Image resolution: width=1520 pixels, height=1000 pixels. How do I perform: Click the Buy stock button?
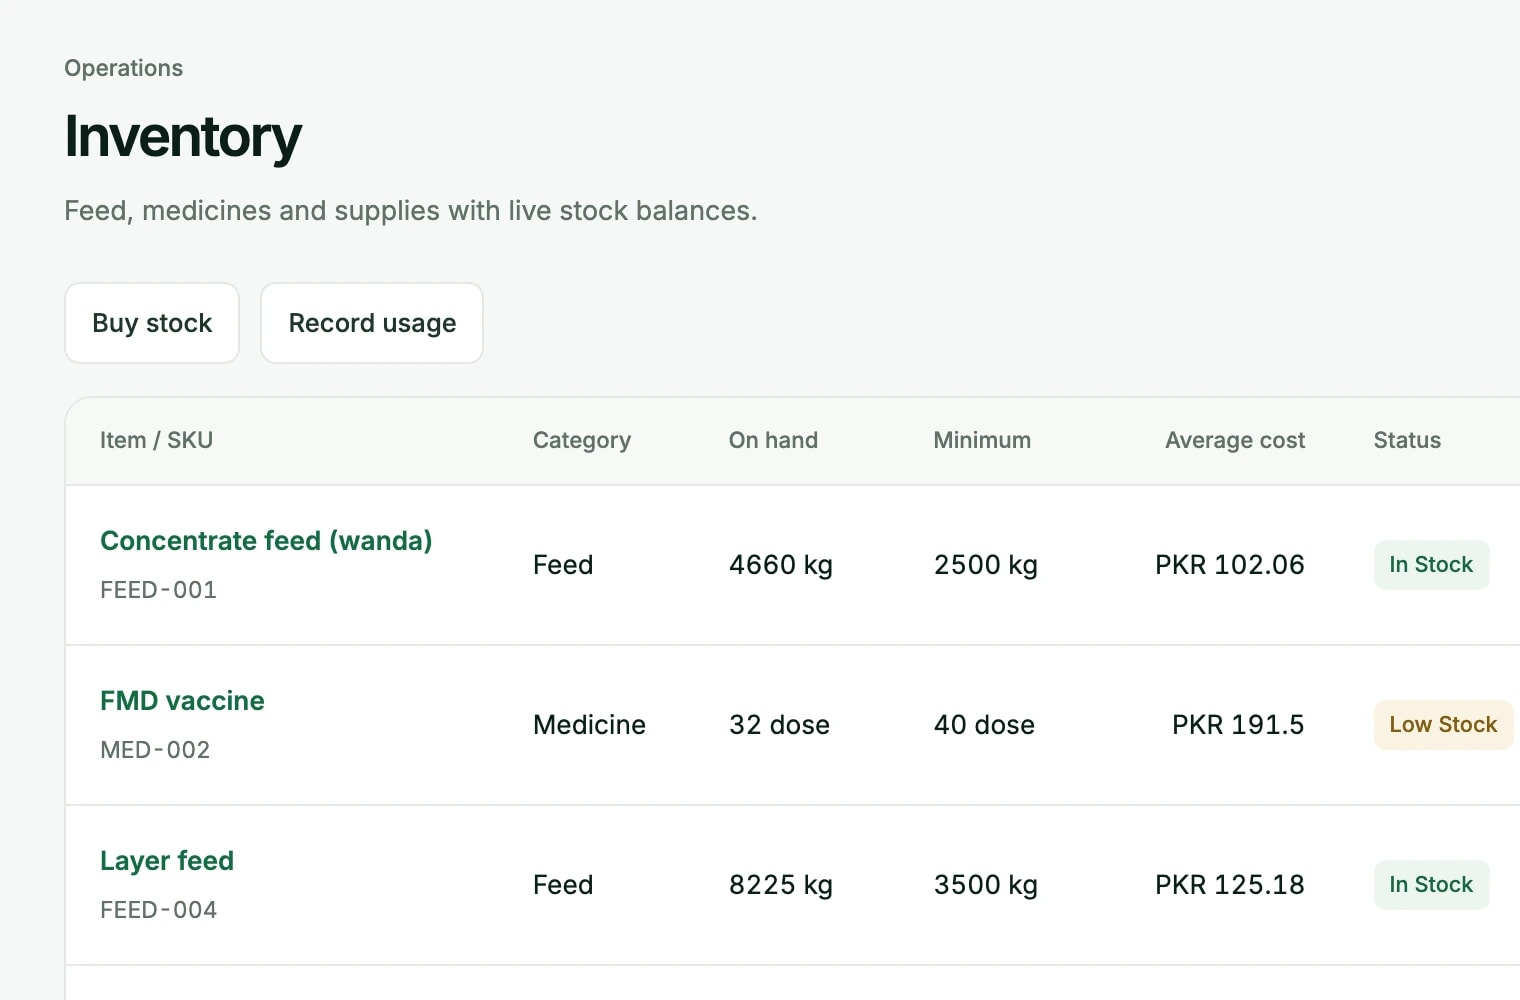(152, 323)
